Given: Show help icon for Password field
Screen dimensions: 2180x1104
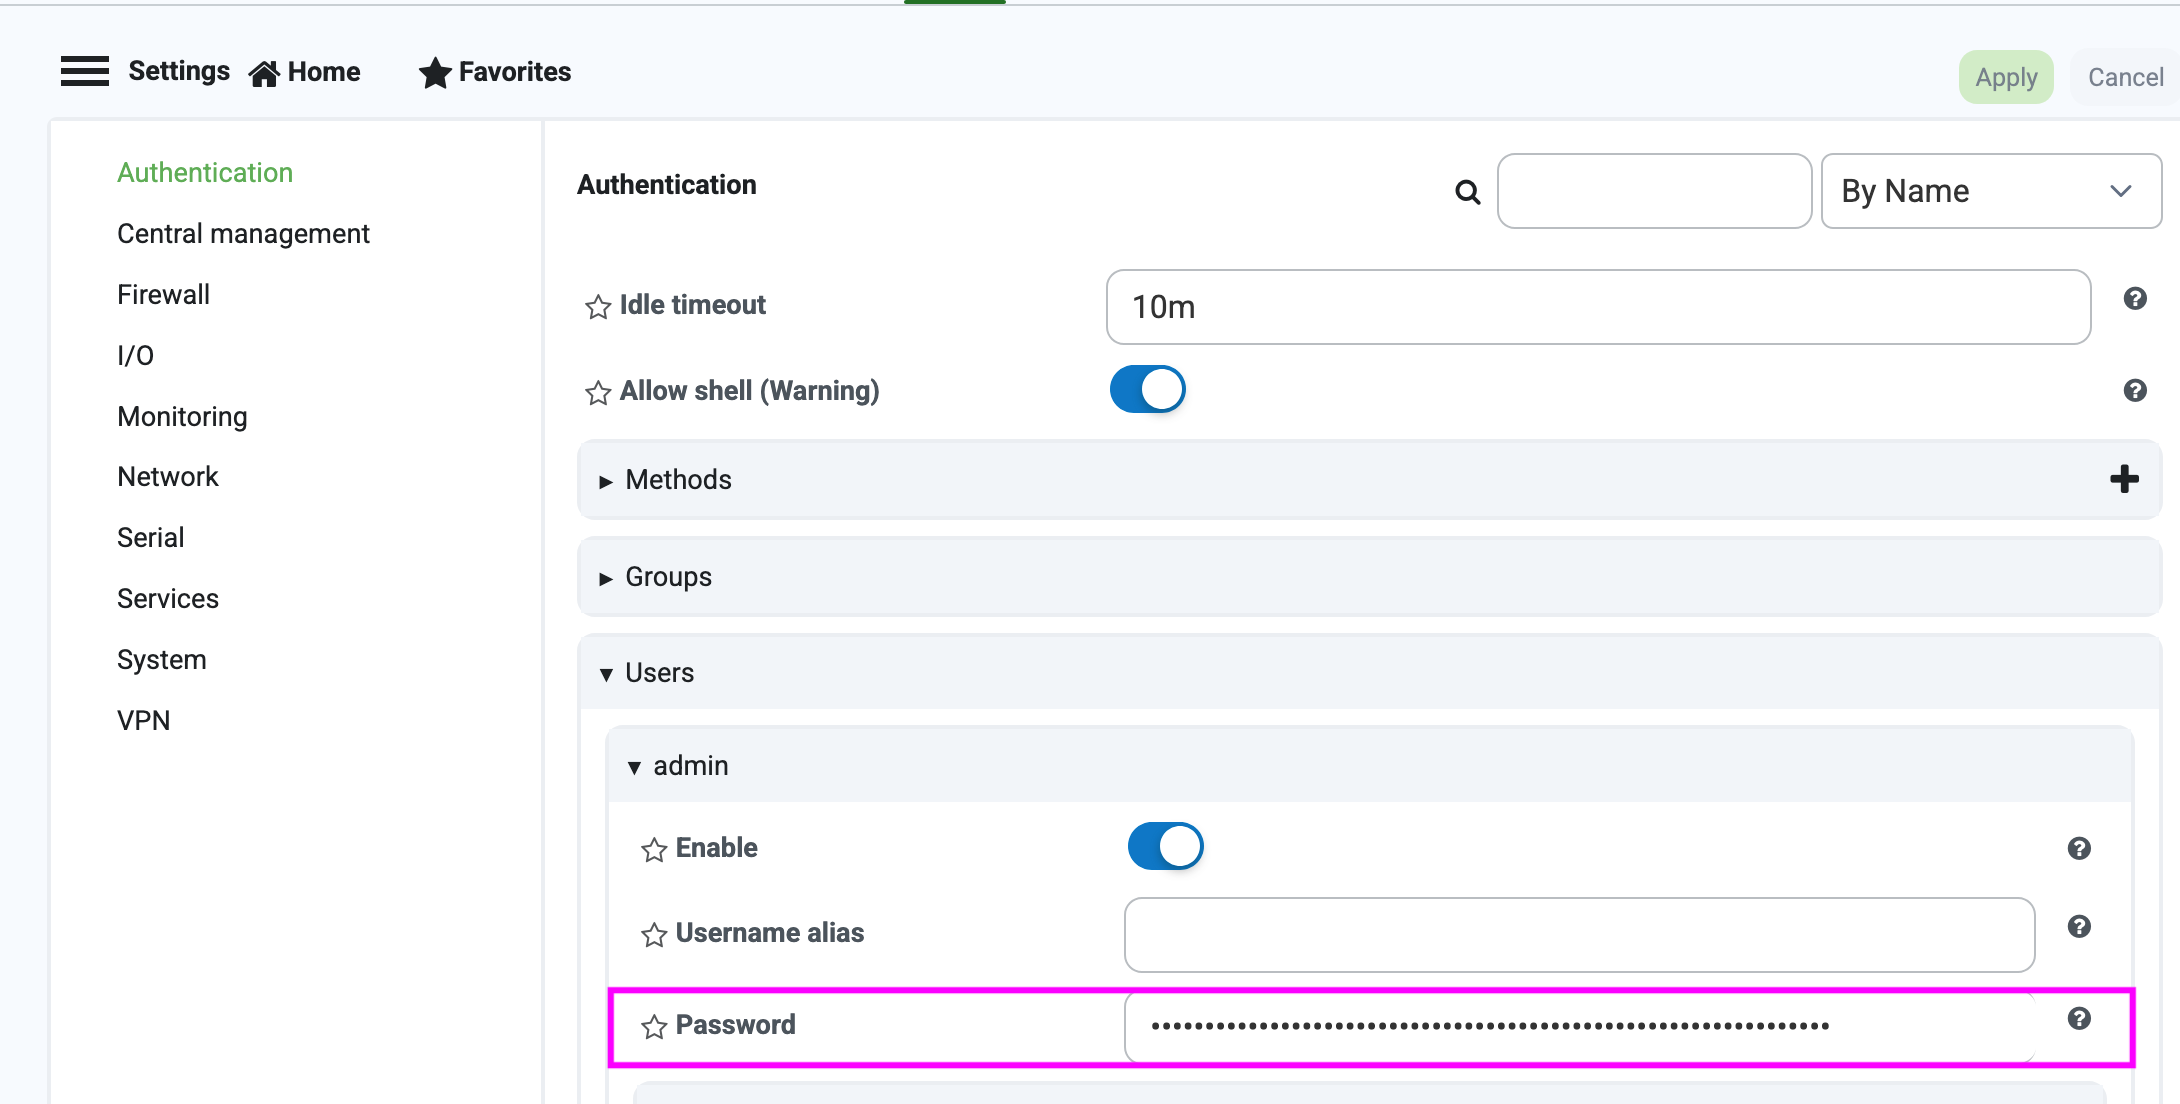Looking at the screenshot, I should click(2079, 1019).
